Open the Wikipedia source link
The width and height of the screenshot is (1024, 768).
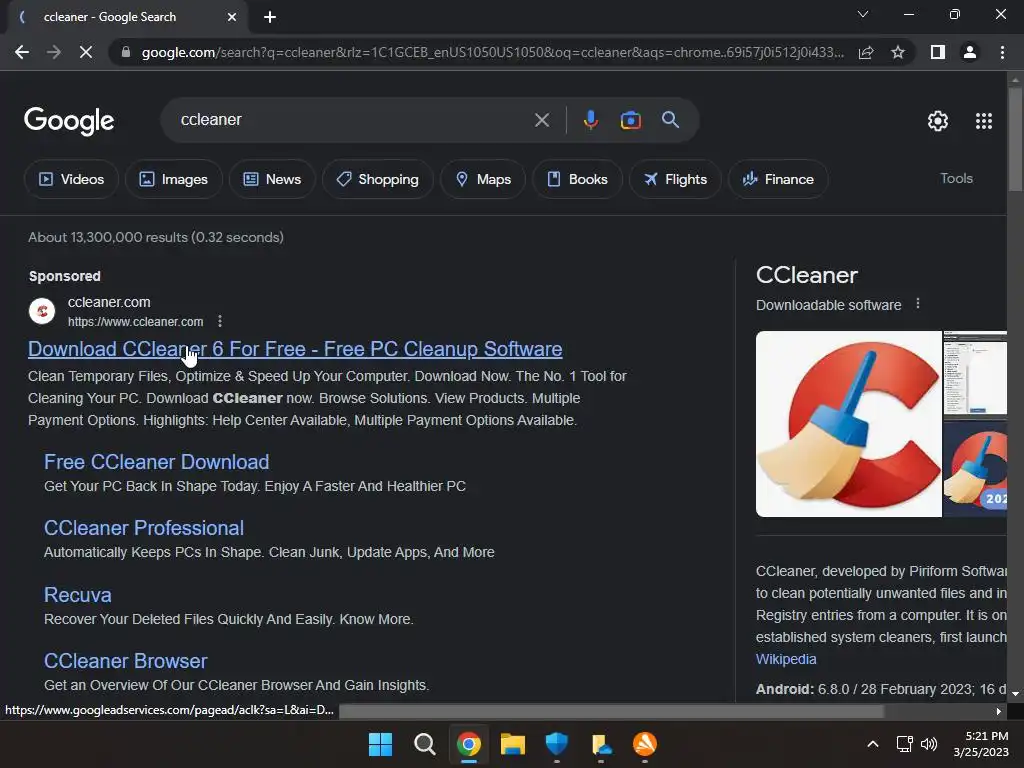[x=786, y=659]
